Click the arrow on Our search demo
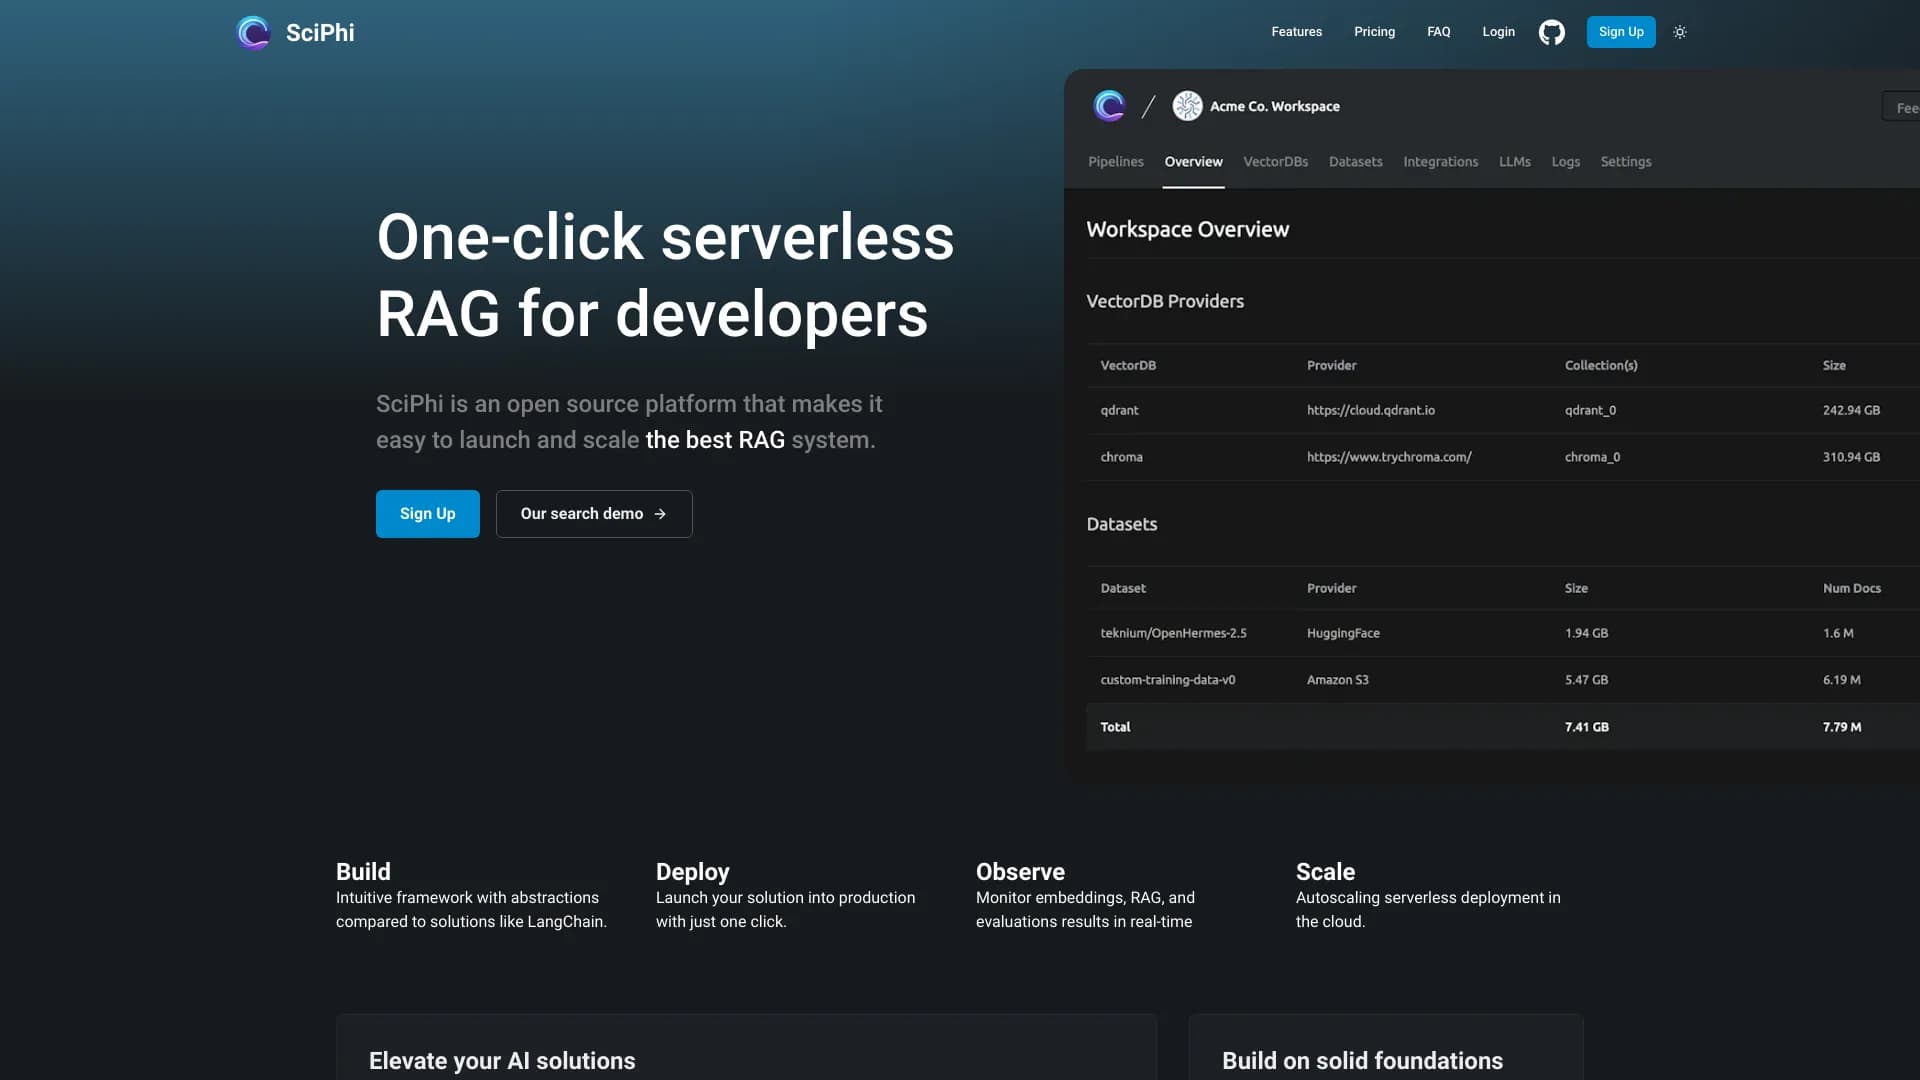Screen dimensions: 1920x1080 click(x=660, y=514)
